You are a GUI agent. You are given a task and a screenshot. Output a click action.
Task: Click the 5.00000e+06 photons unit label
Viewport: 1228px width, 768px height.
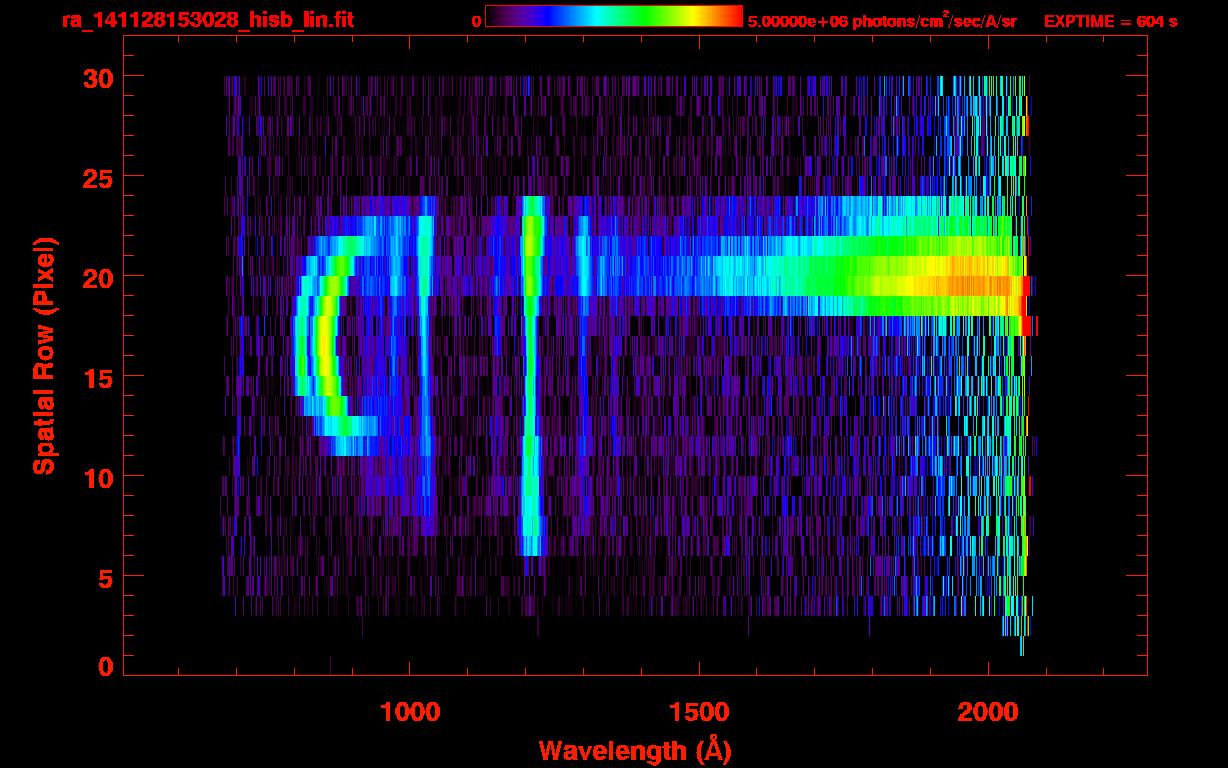click(882, 20)
